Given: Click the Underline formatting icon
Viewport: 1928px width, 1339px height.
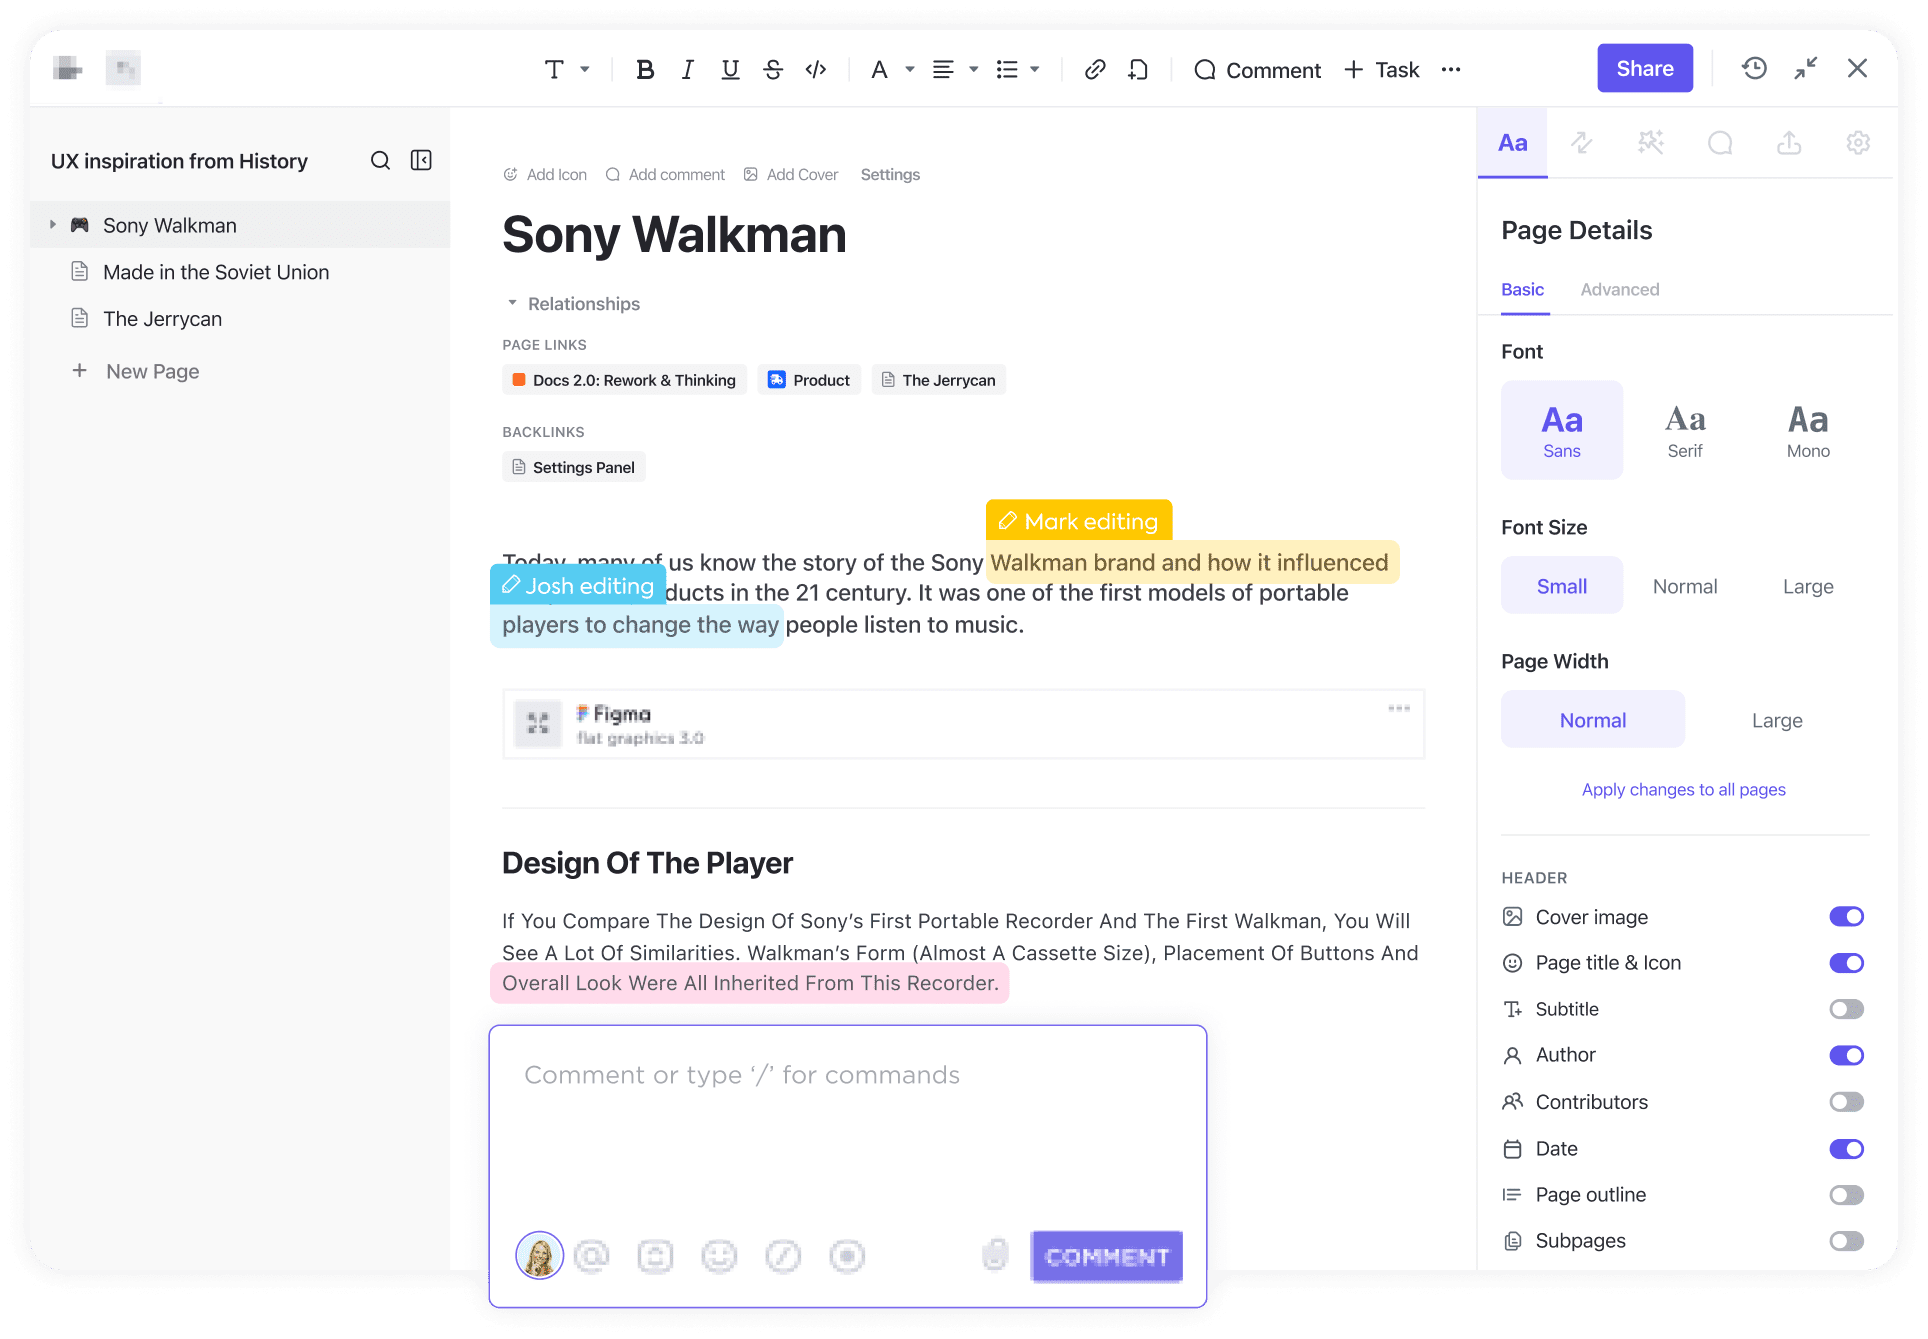Looking at the screenshot, I should point(730,70).
